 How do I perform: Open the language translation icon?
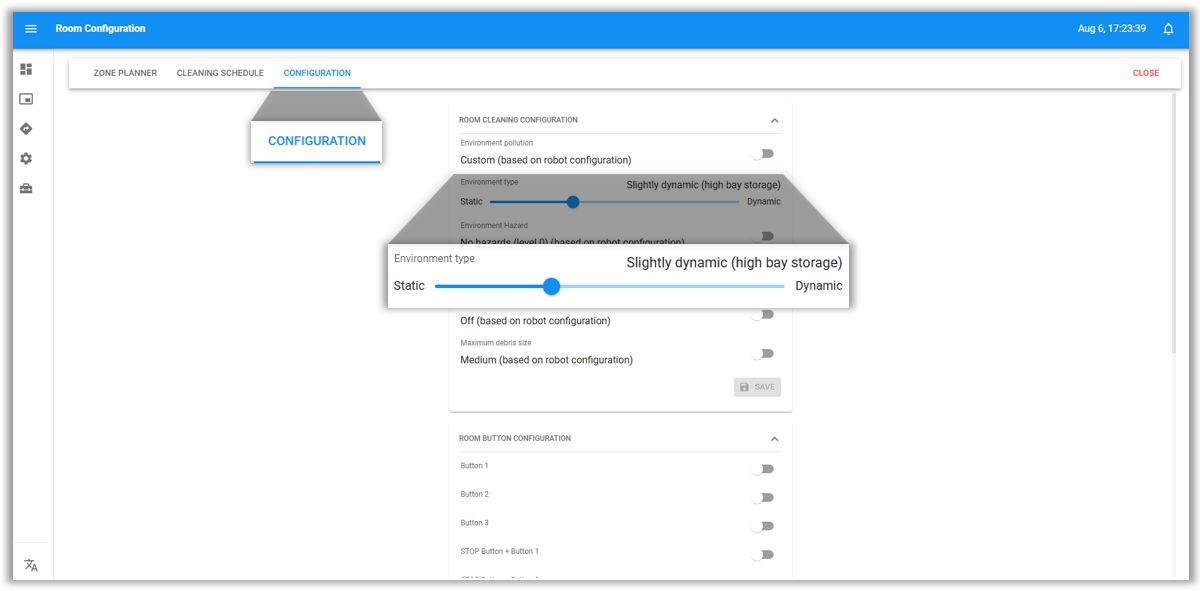point(31,565)
